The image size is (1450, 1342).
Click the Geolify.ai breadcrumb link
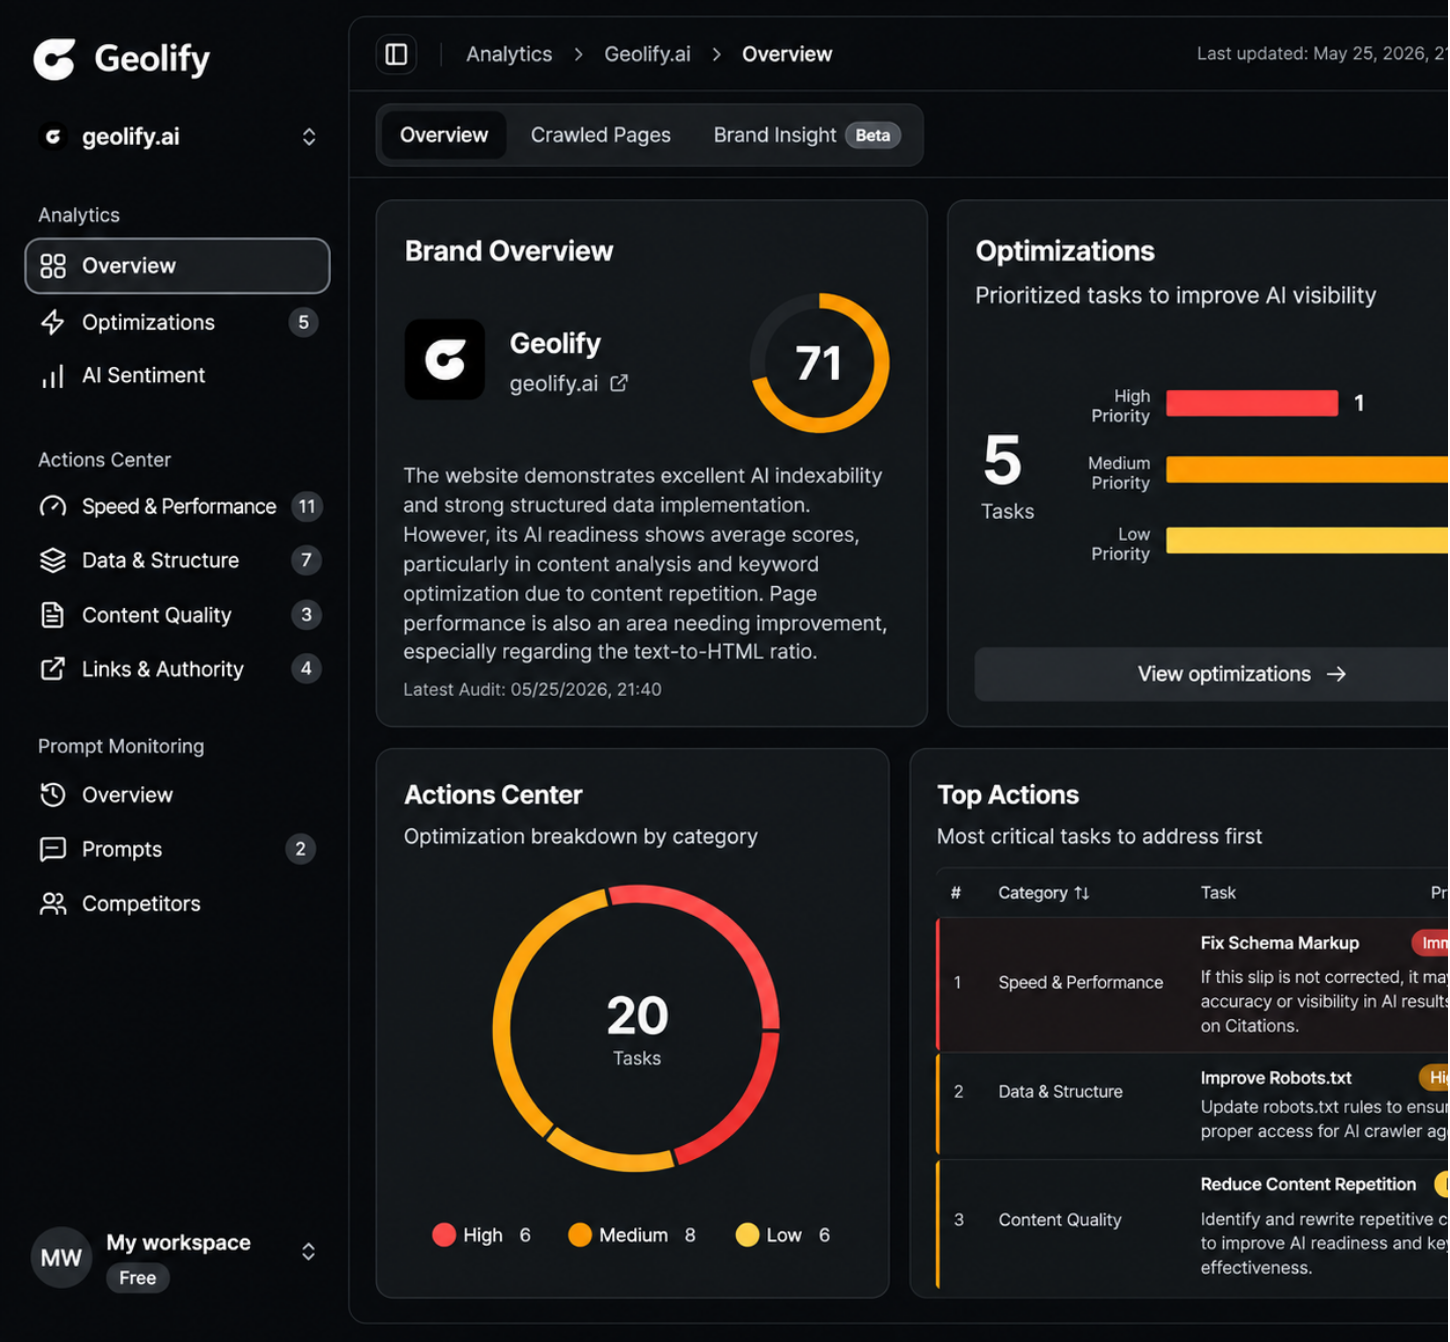coord(647,54)
